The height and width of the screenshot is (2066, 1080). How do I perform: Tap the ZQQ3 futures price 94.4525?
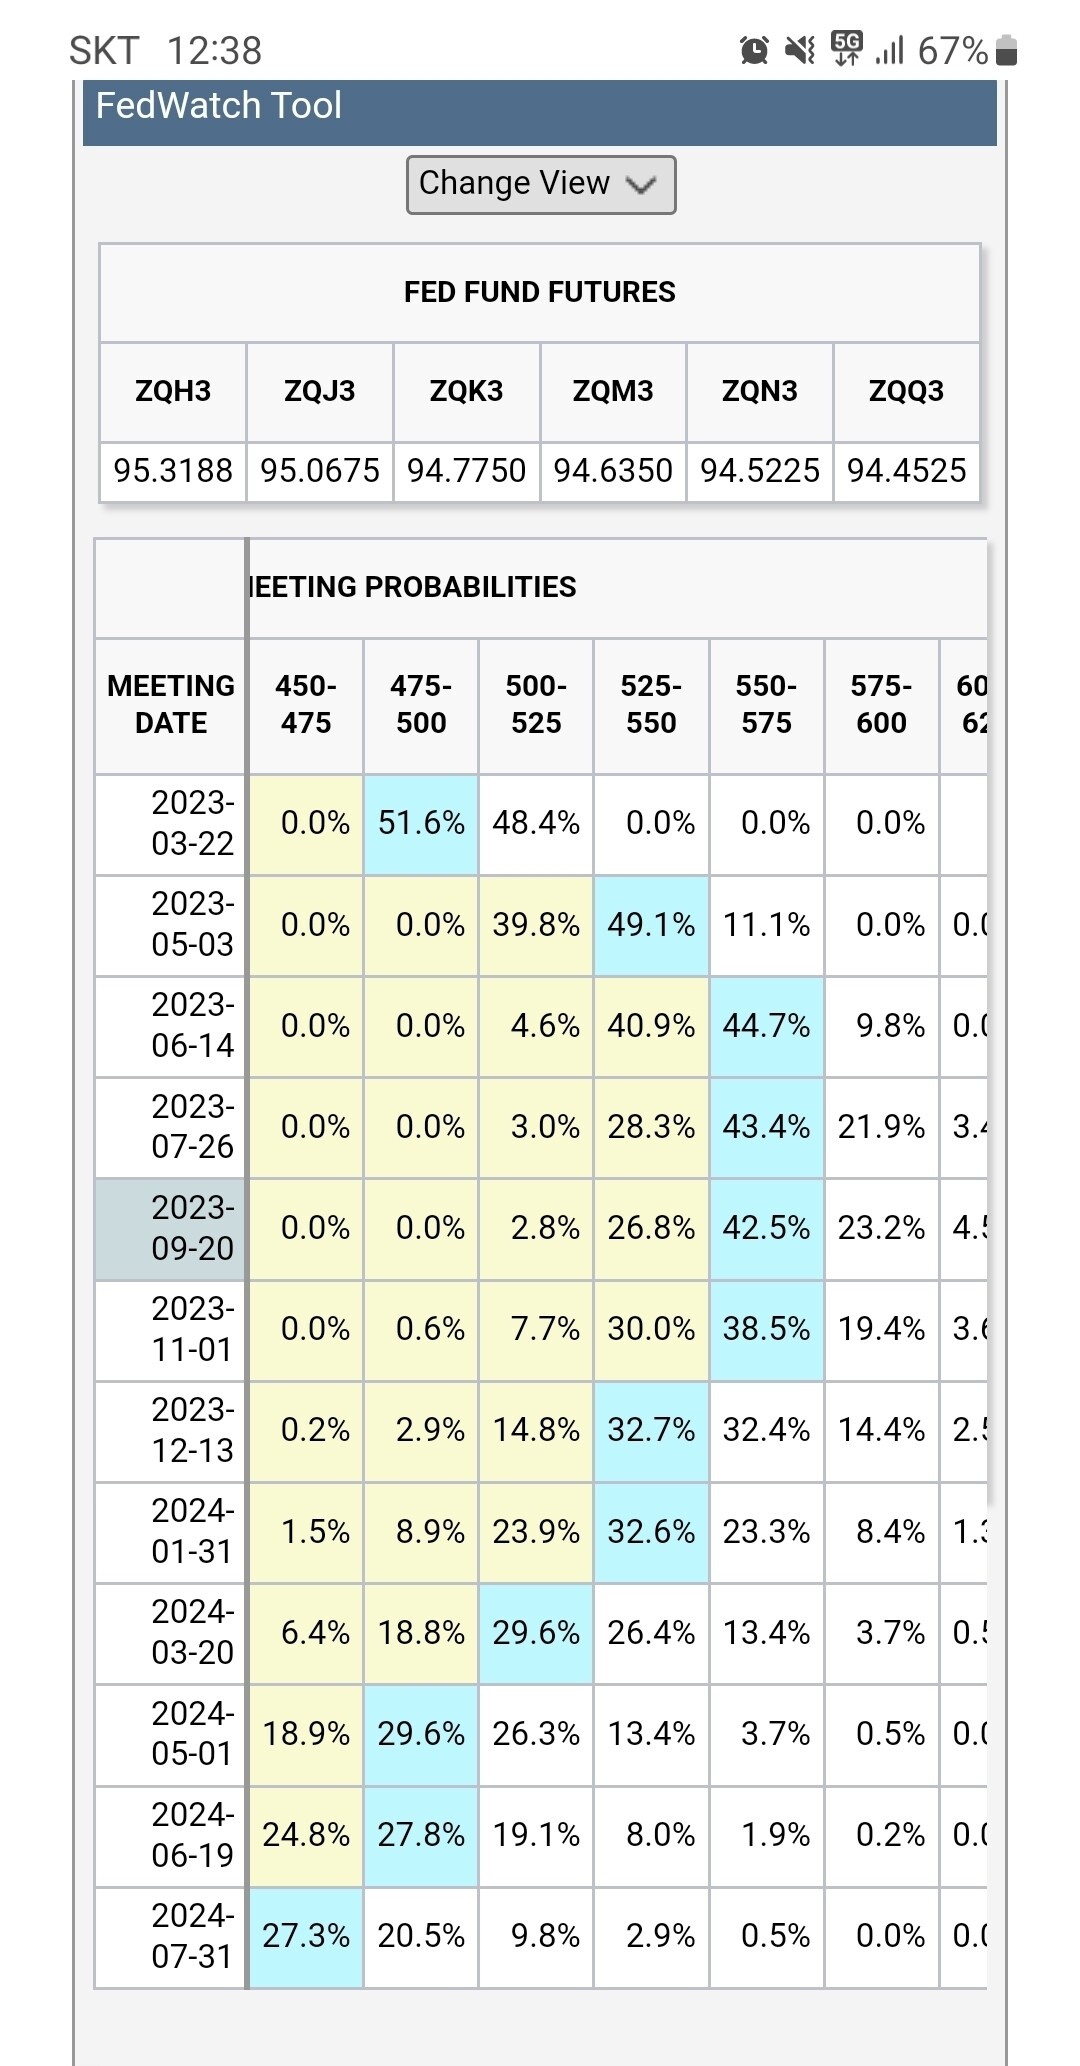(905, 470)
